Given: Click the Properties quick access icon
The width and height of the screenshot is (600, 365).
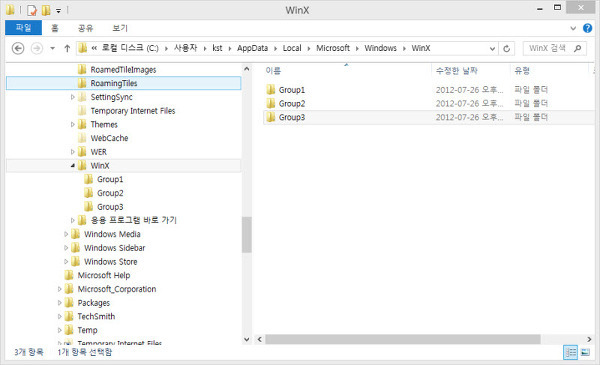Looking at the screenshot, I should coord(32,10).
